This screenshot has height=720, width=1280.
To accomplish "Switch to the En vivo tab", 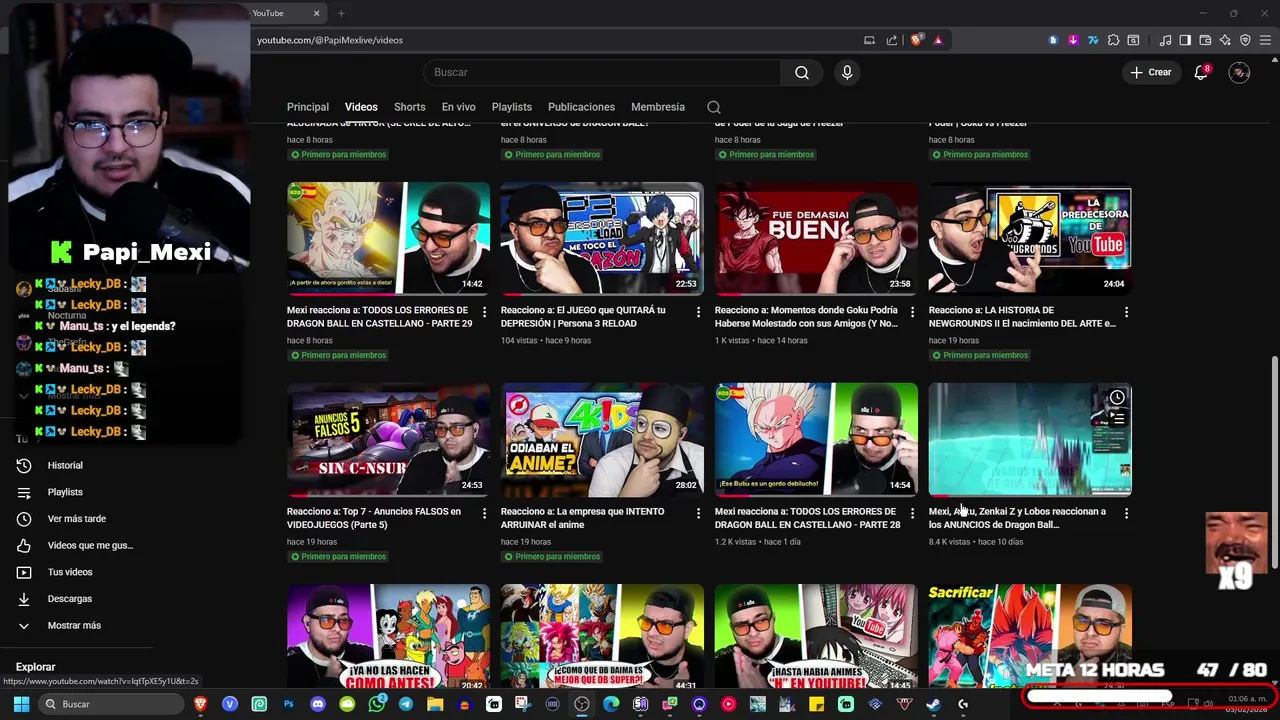I will click(x=459, y=107).
